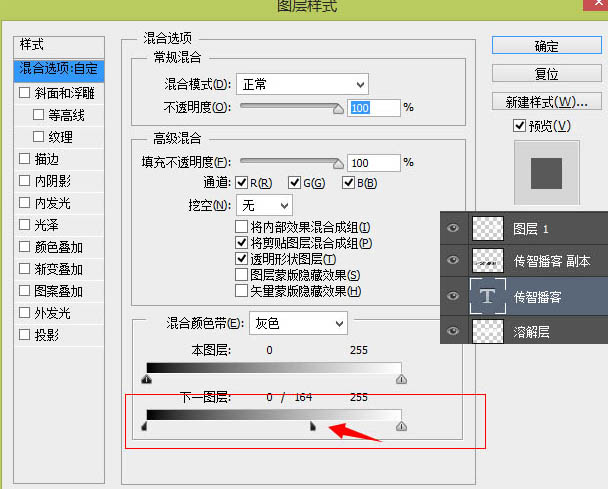
Task: Click 下一图层 left black half-triangle
Action: [144, 426]
